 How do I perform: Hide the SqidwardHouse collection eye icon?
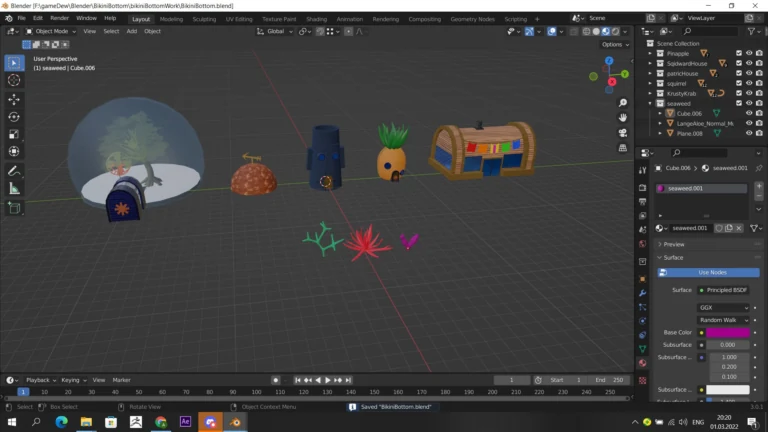(749, 63)
